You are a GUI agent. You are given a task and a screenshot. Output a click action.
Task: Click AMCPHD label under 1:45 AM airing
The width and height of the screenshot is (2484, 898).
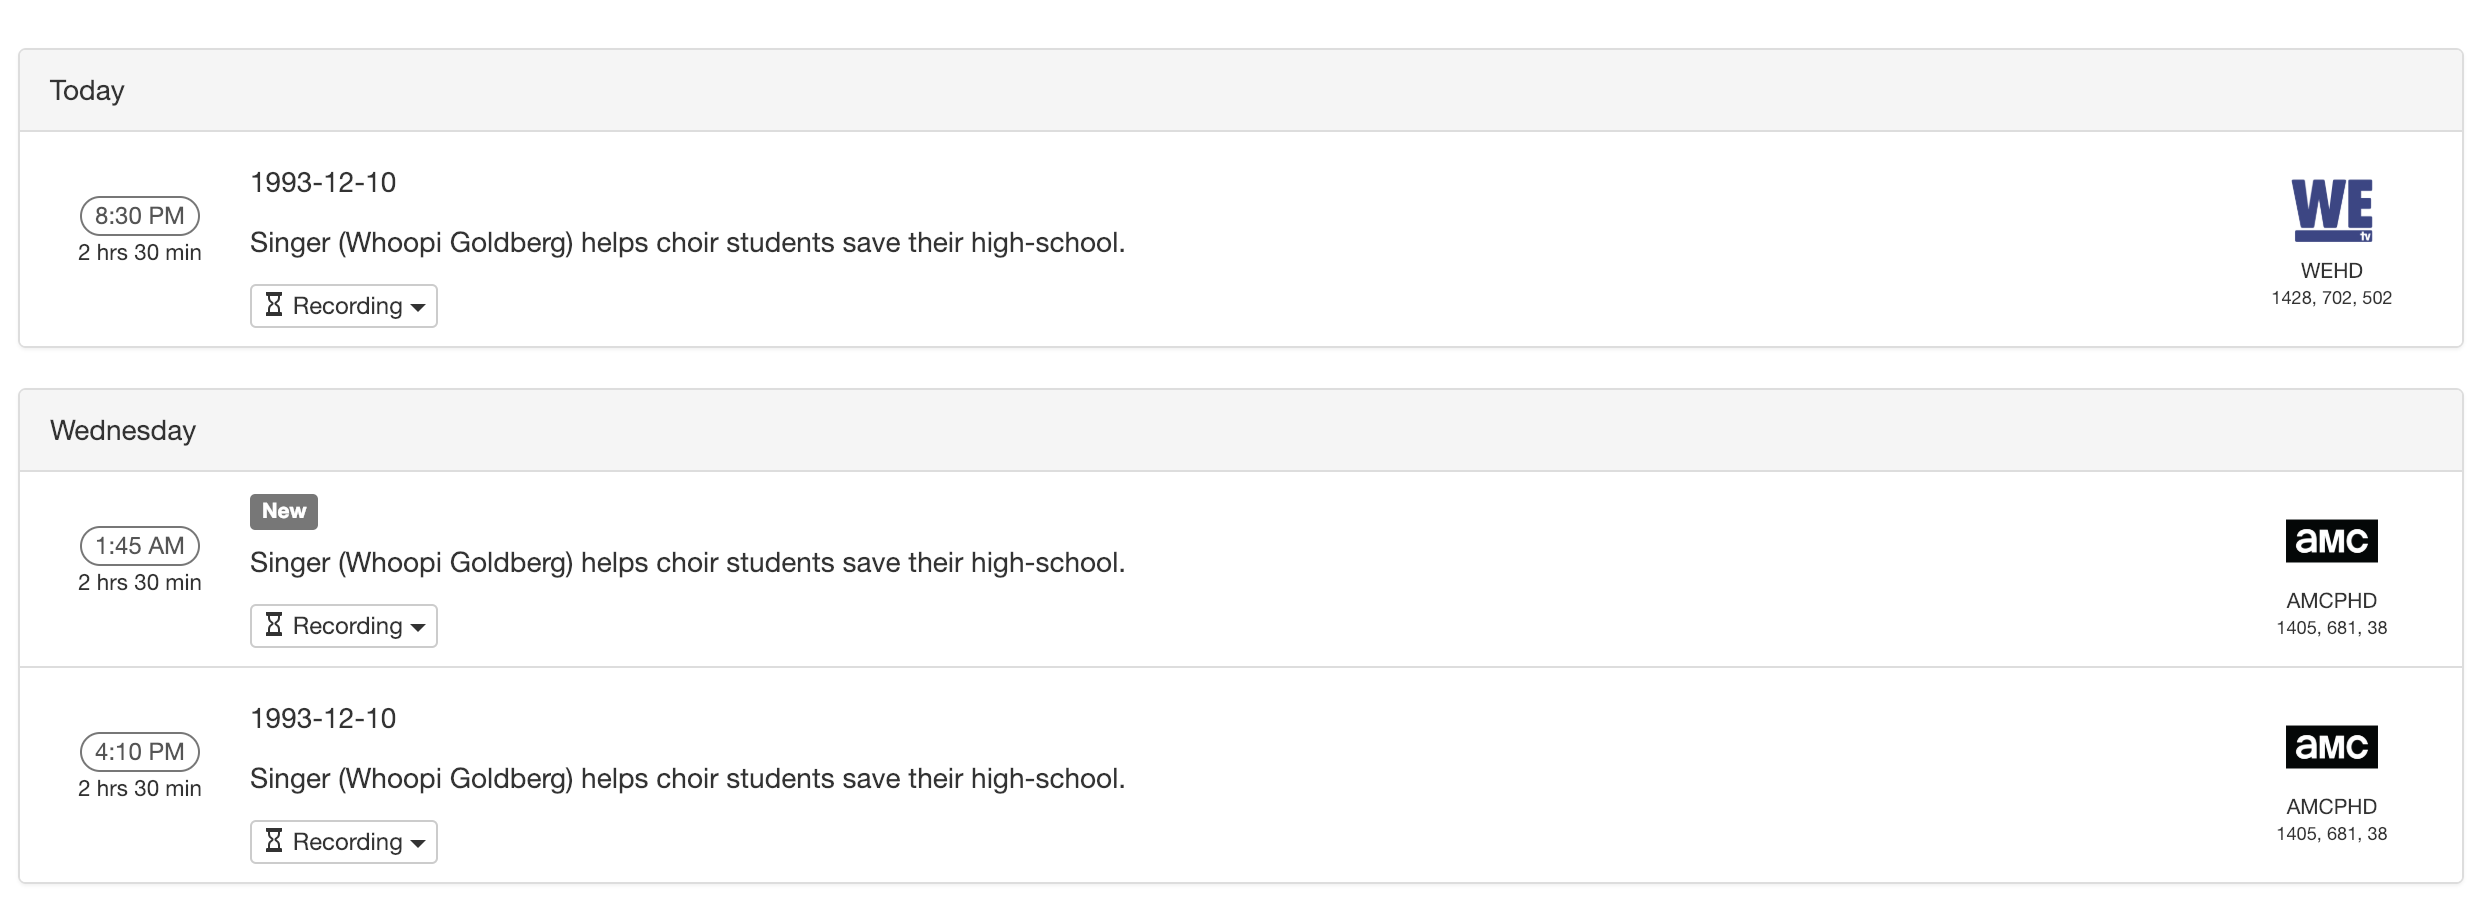2331,601
